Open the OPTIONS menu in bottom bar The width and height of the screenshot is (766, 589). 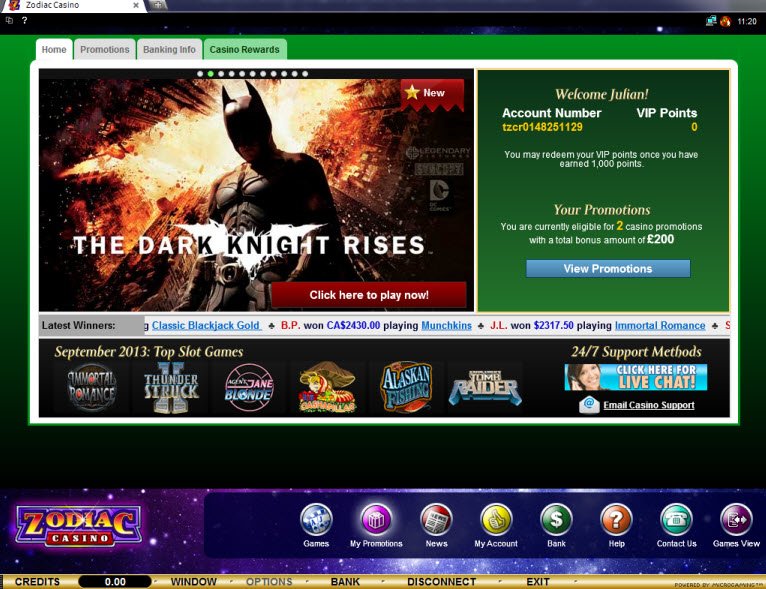269,582
